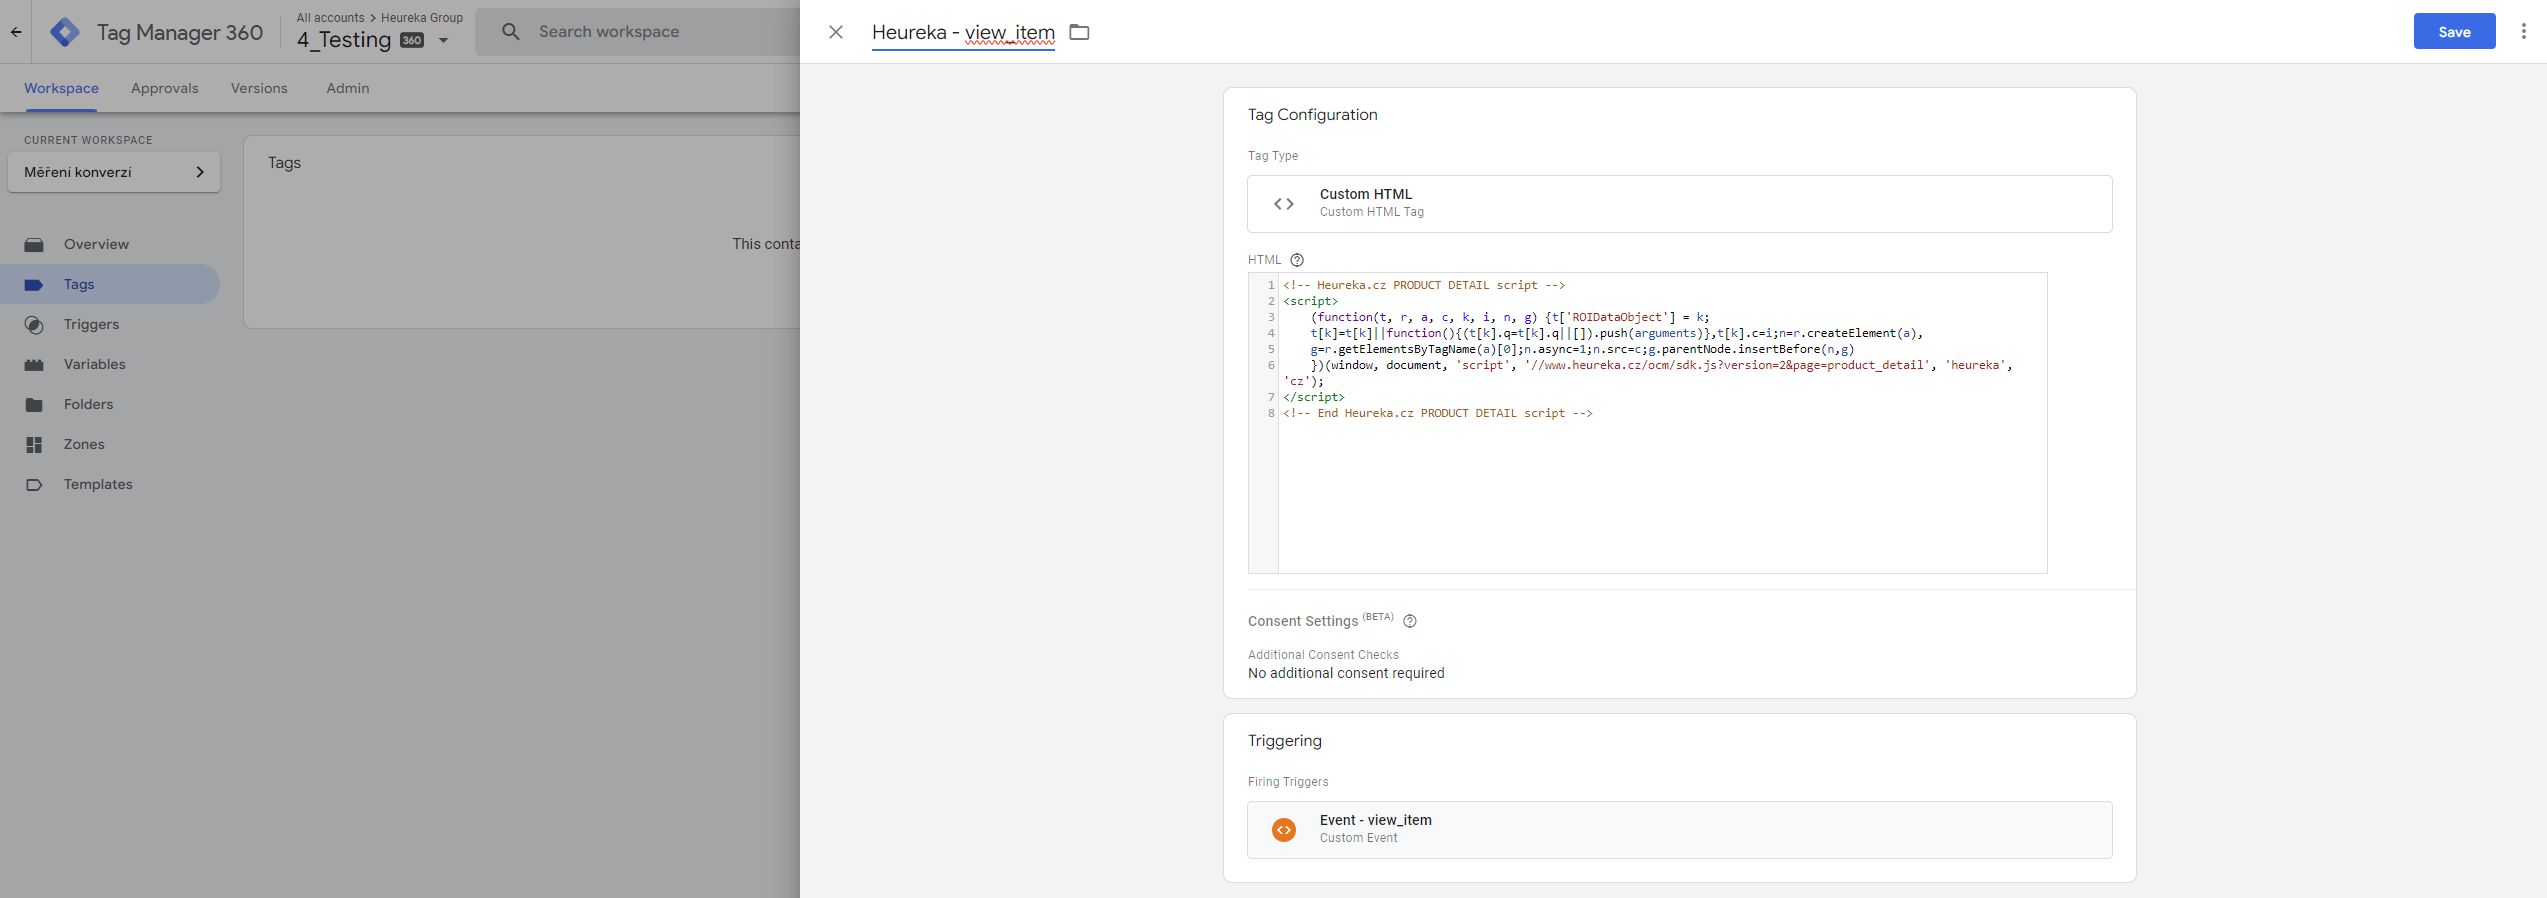The height and width of the screenshot is (898, 2547).
Task: Open Folders in the sidebar
Action: [x=110, y=404]
